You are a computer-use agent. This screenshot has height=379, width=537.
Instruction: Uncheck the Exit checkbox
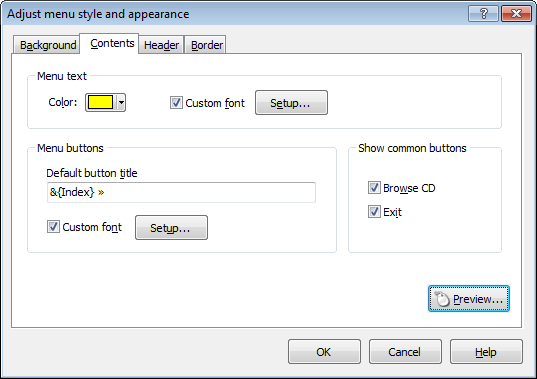coord(374,212)
